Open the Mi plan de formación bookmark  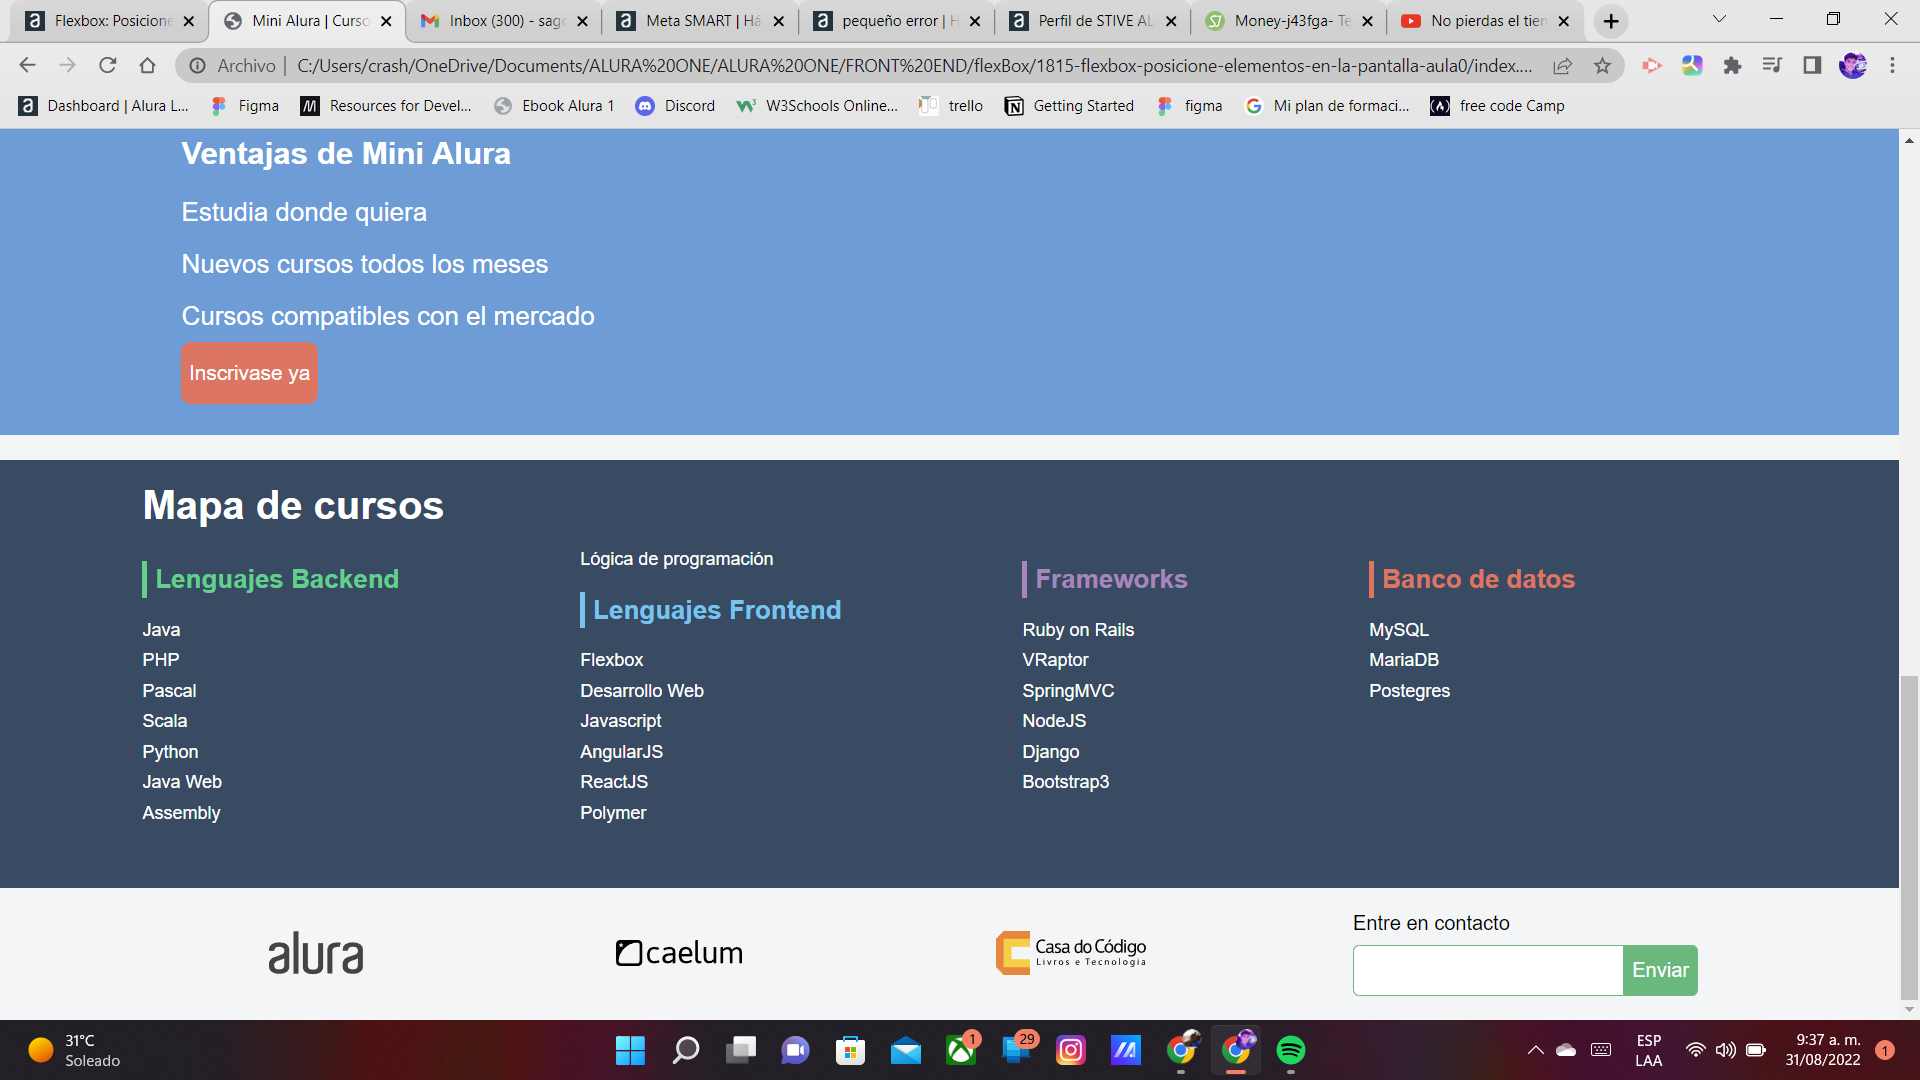tap(1326, 106)
